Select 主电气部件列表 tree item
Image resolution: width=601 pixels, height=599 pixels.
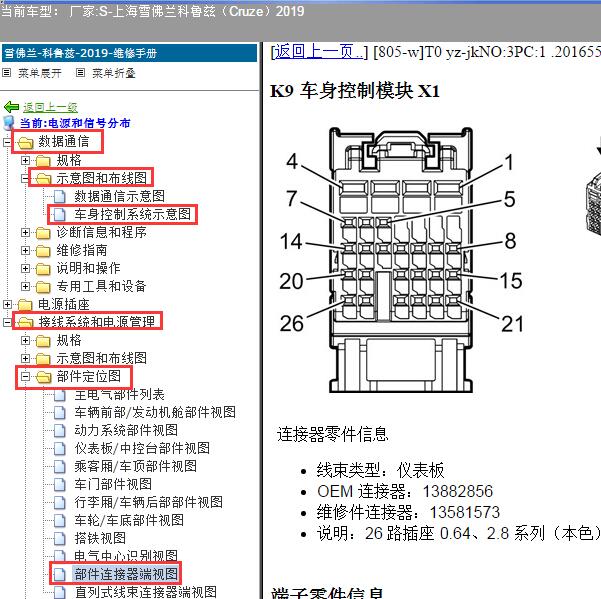coord(120,395)
